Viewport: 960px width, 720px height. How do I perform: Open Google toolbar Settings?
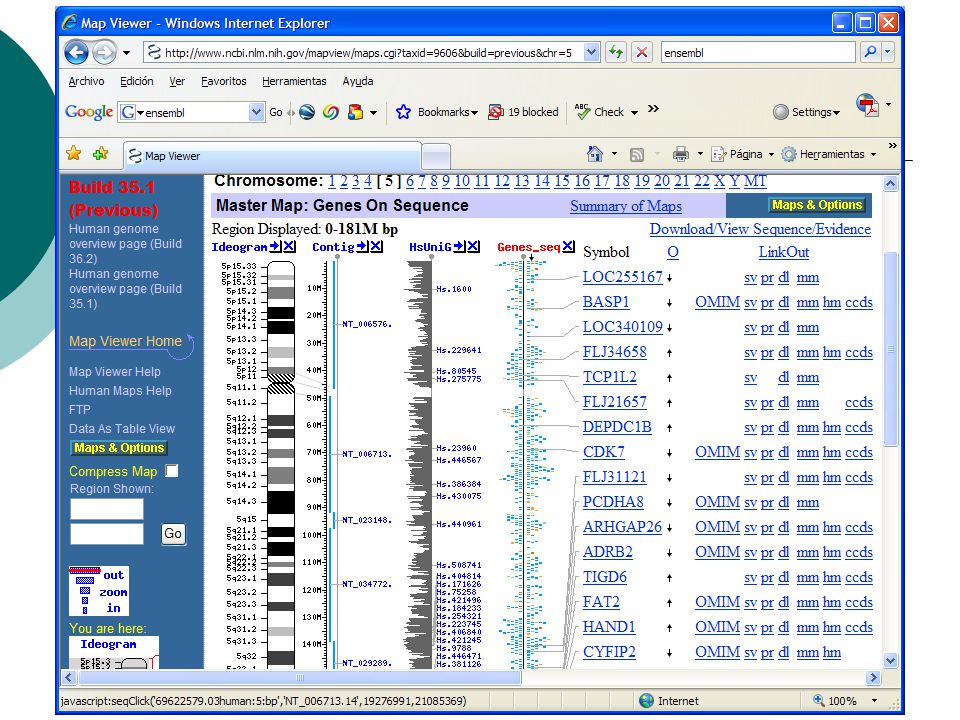(x=806, y=112)
